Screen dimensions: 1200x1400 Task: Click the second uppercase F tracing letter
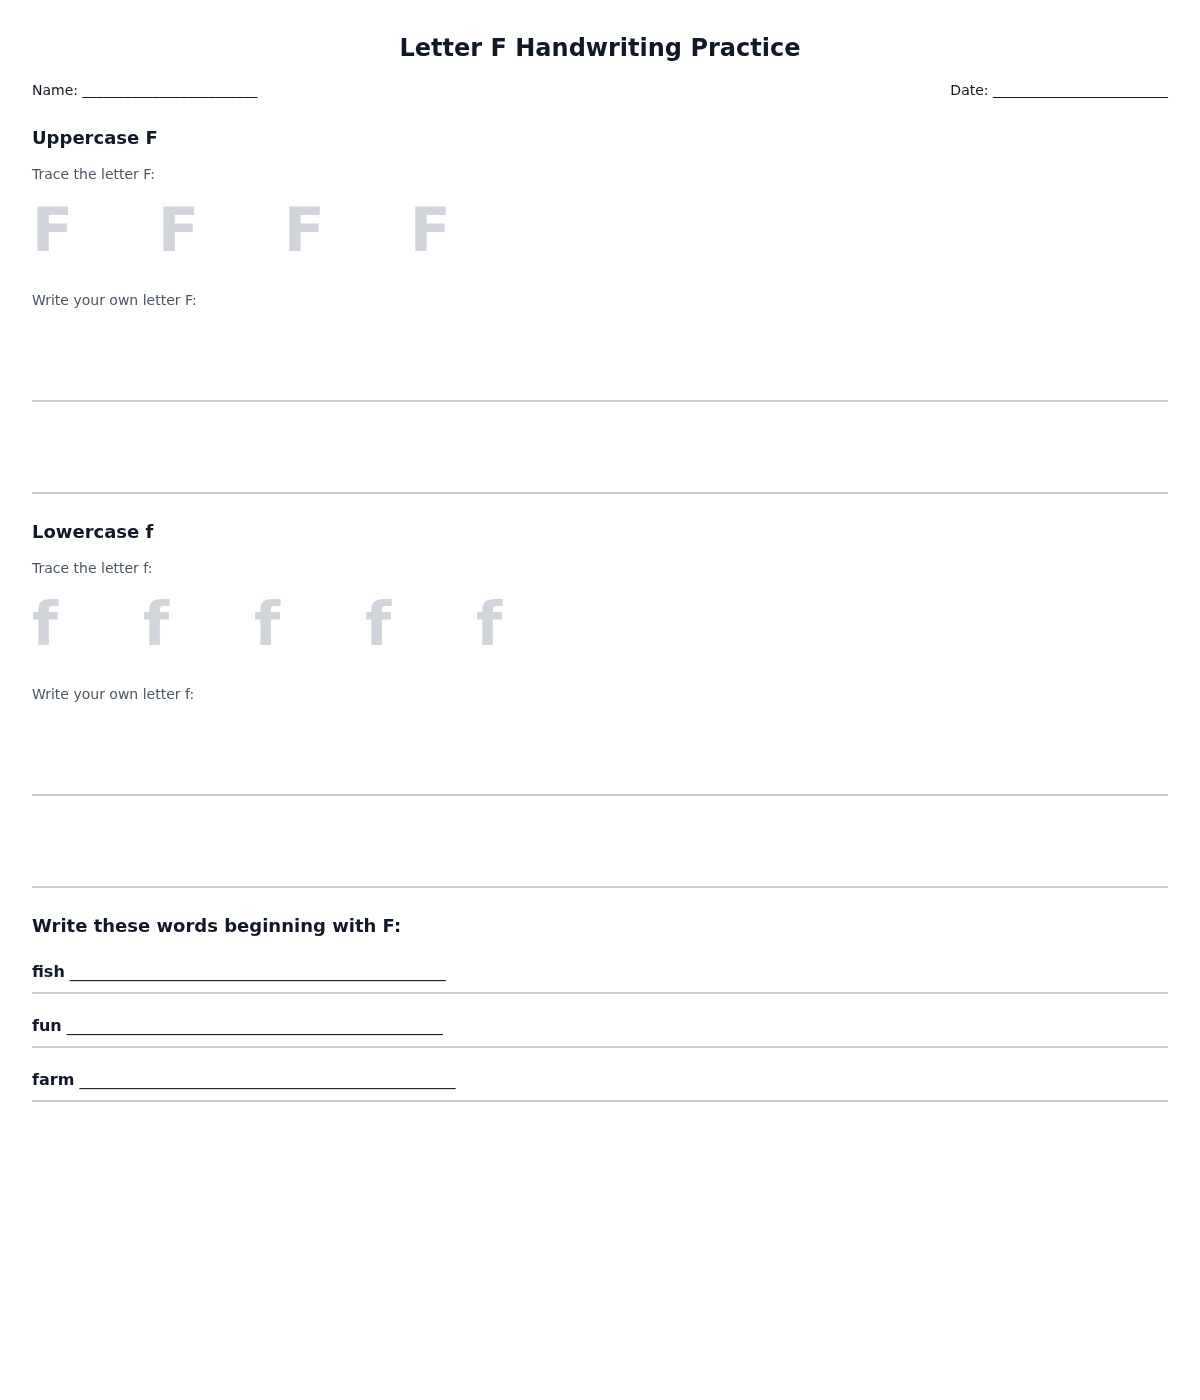178,231
